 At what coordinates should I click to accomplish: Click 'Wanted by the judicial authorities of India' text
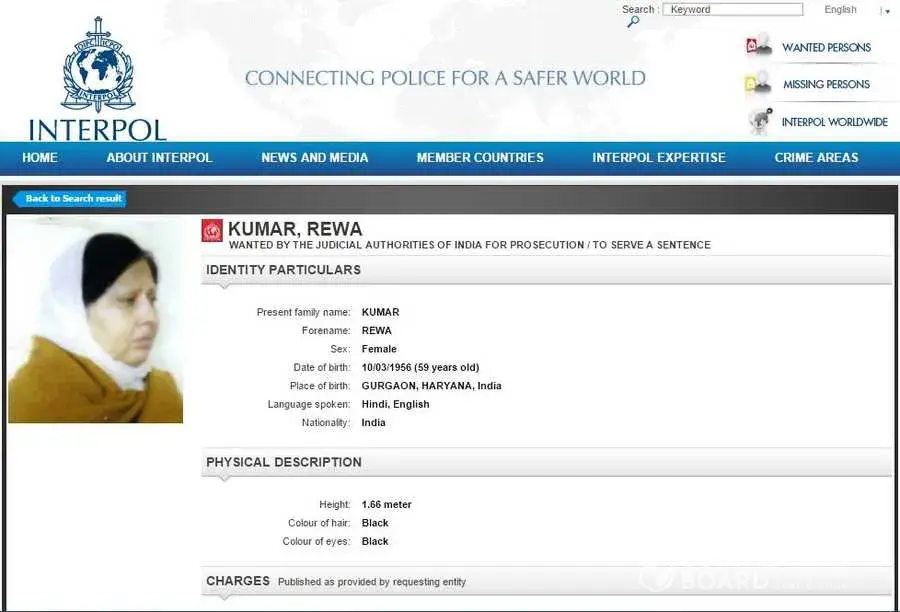[470, 245]
